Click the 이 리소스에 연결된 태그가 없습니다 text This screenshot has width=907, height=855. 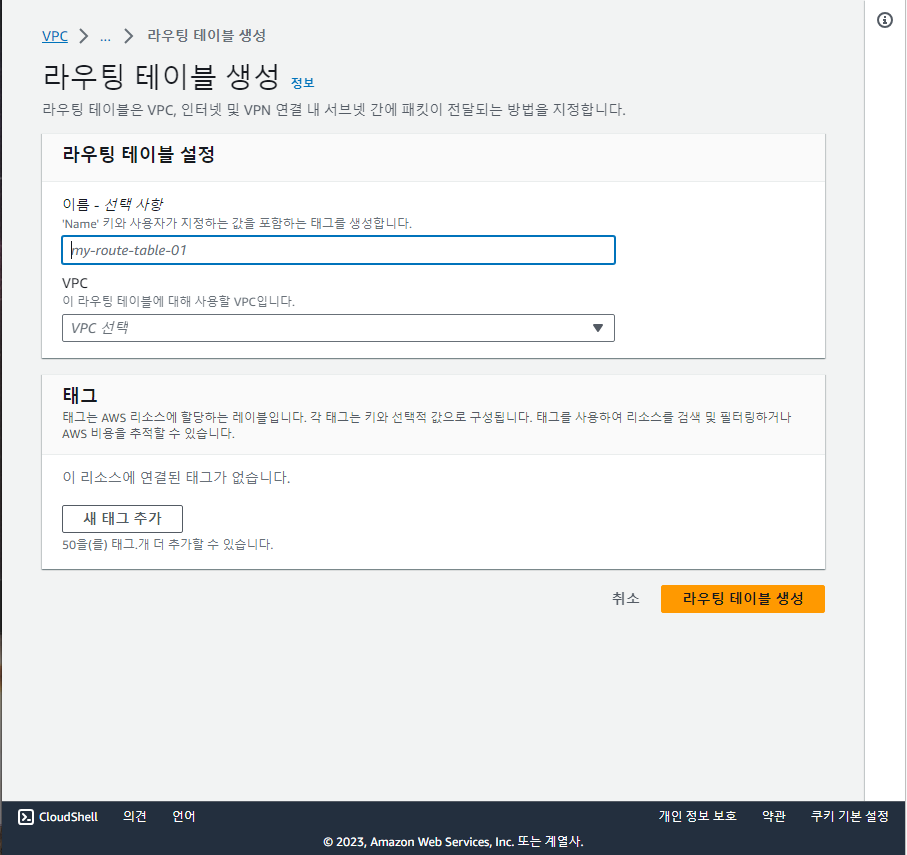tap(176, 478)
